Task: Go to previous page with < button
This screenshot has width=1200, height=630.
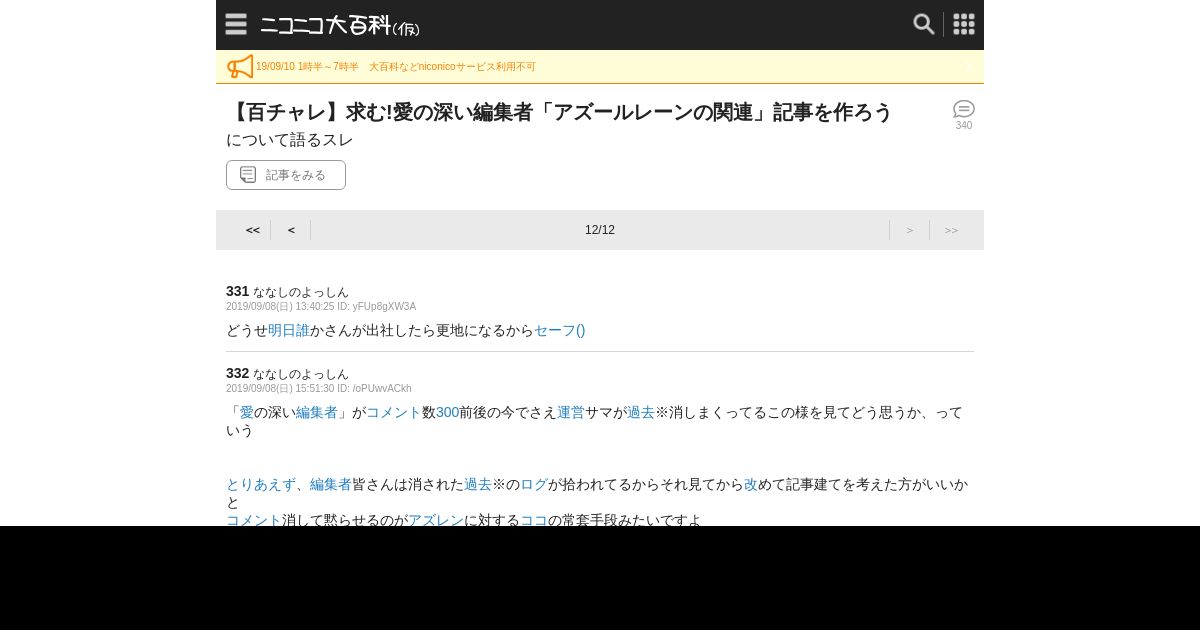Action: tap(291, 230)
